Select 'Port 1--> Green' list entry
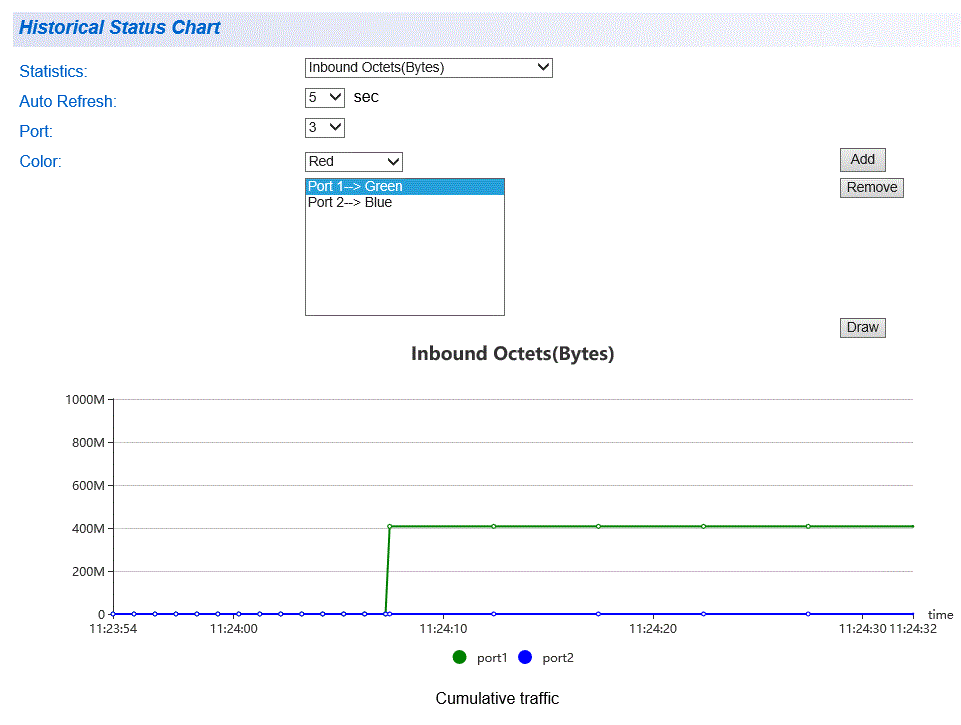This screenshot has height=725, width=961. (405, 186)
